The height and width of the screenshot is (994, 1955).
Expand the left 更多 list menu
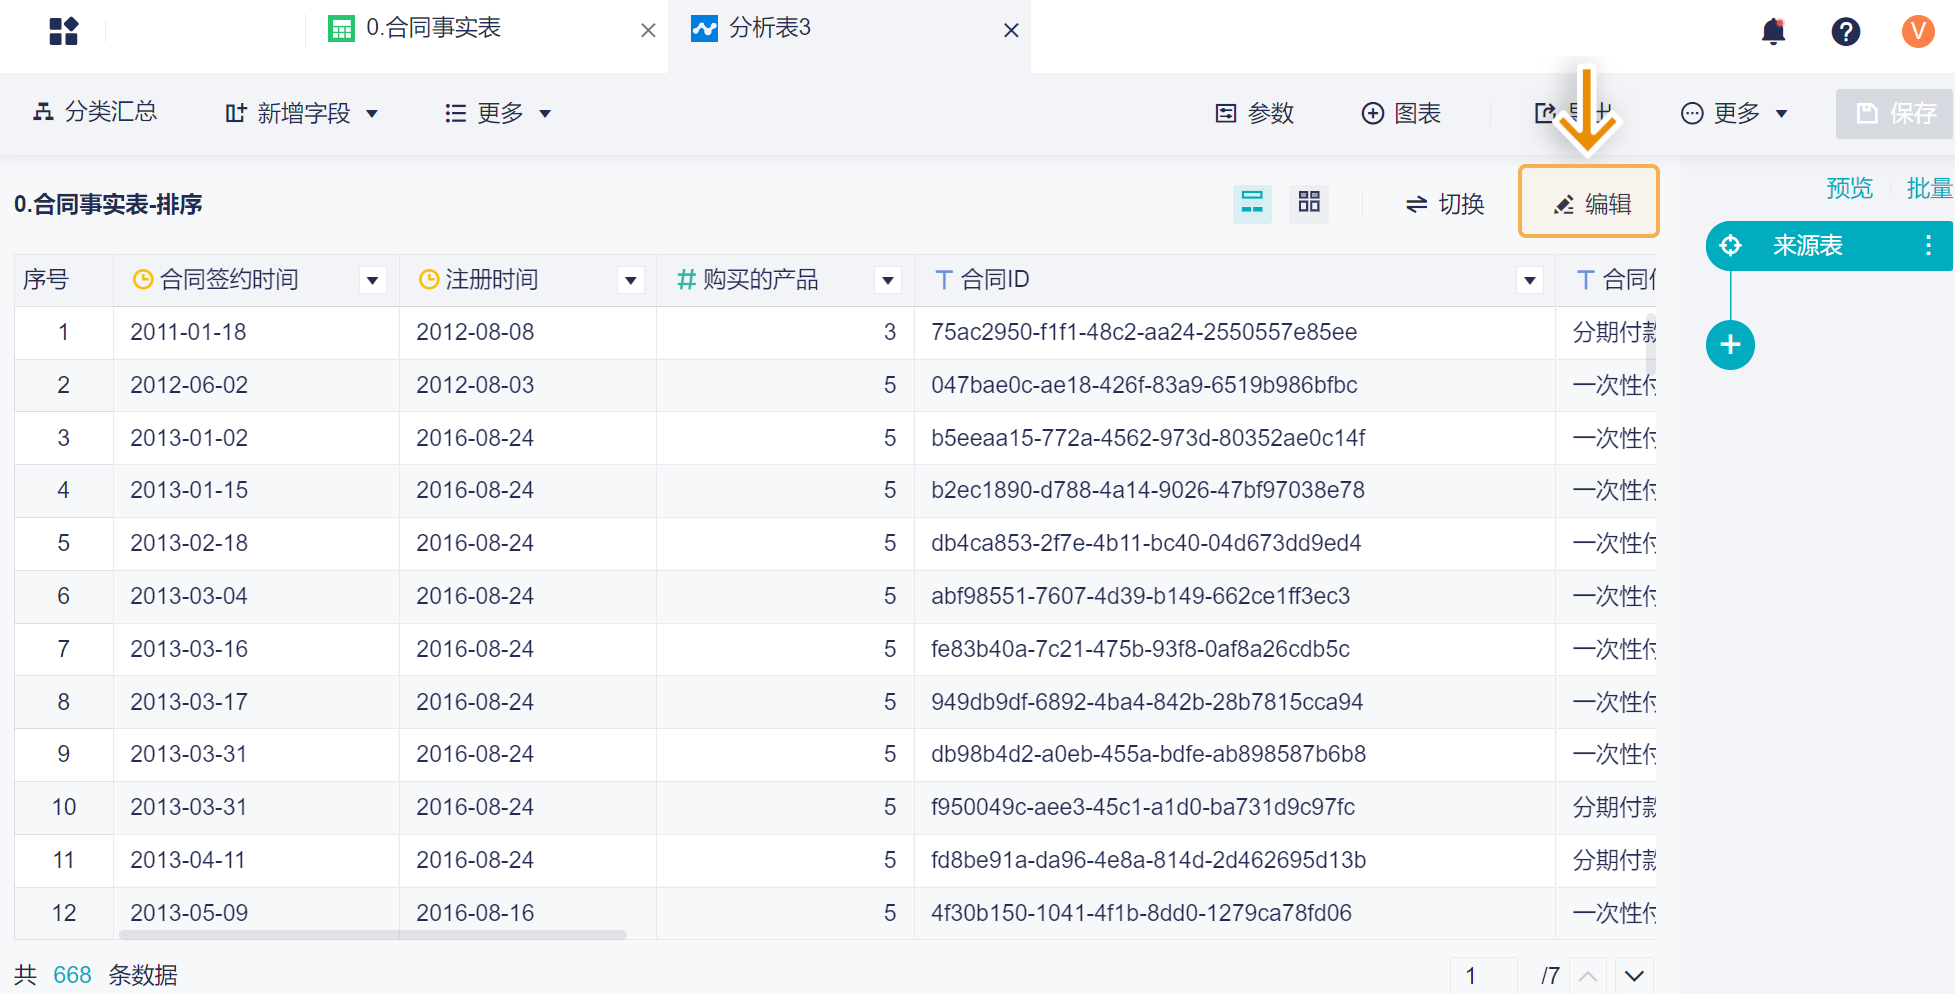[498, 113]
